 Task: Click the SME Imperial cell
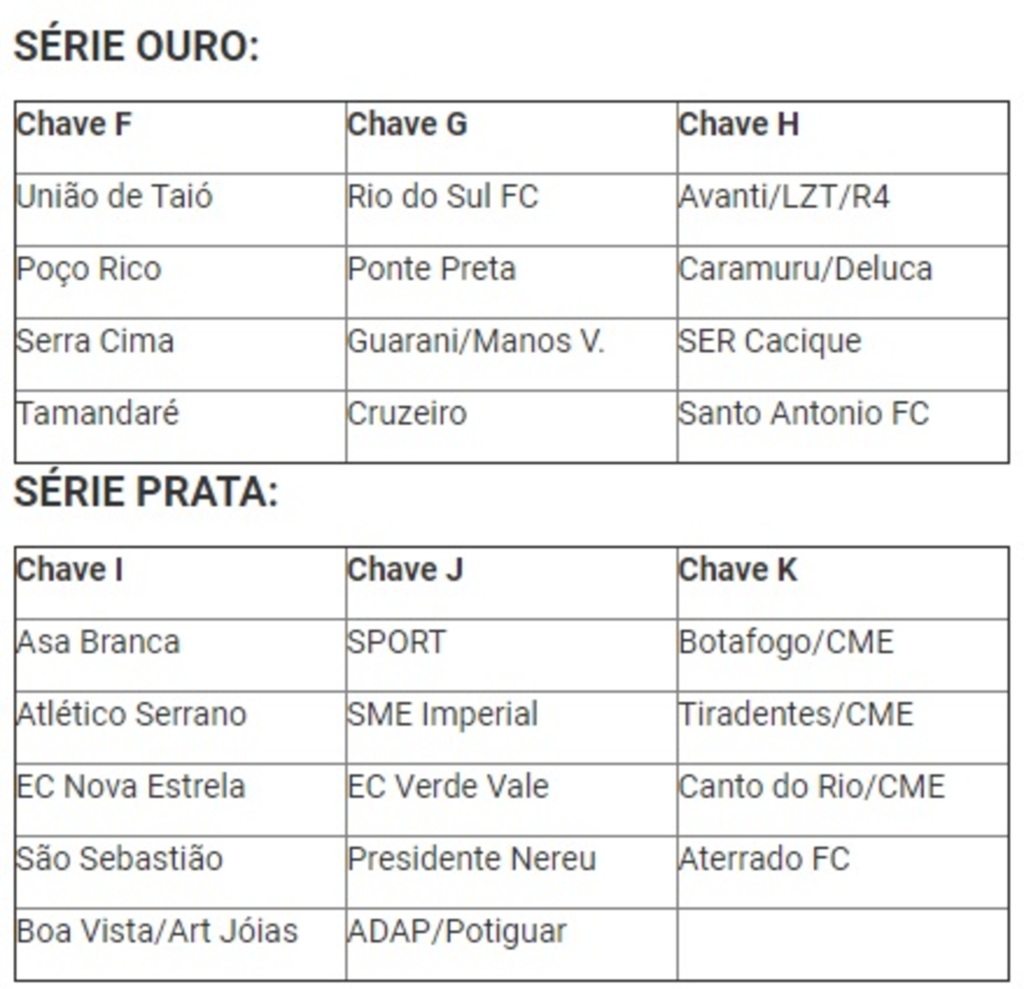tap(511, 728)
